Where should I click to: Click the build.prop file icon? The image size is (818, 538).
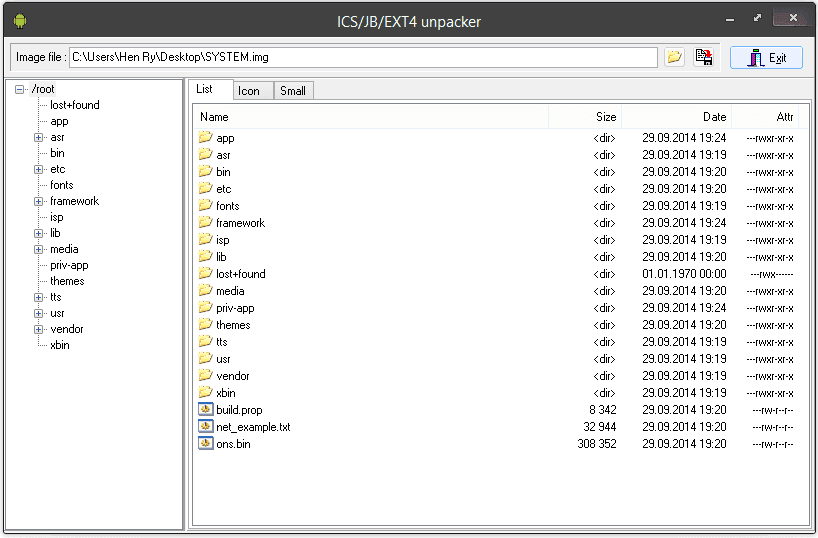click(x=206, y=409)
